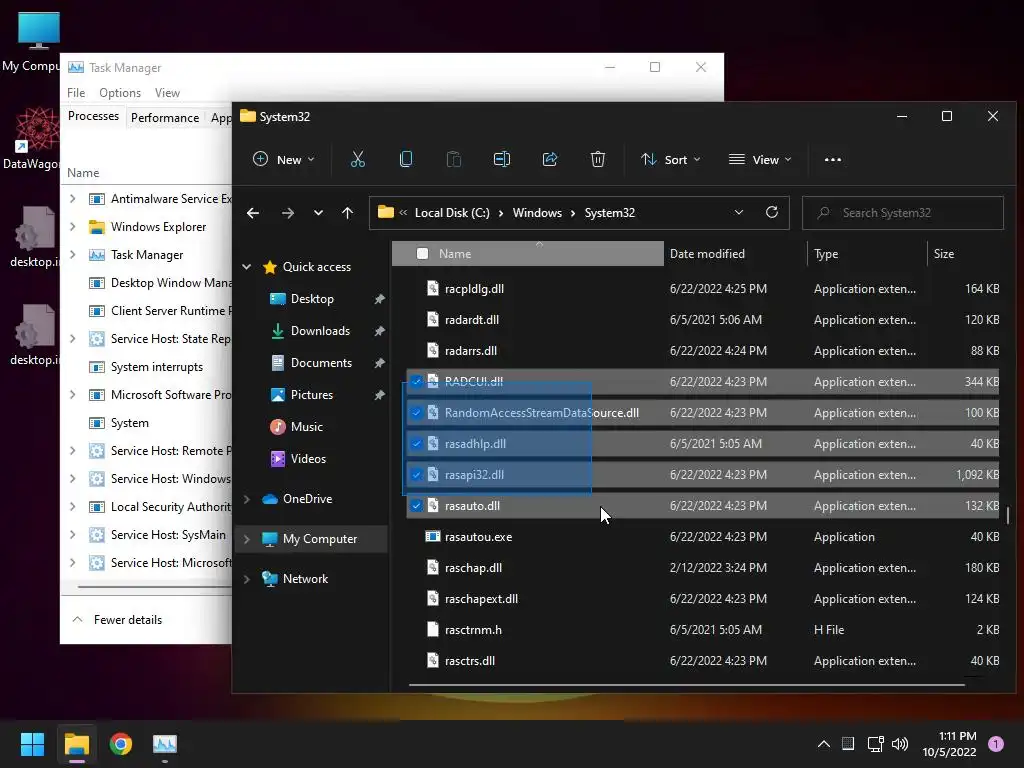Click the Search System32 input field
The height and width of the screenshot is (768, 1024).
(903, 213)
